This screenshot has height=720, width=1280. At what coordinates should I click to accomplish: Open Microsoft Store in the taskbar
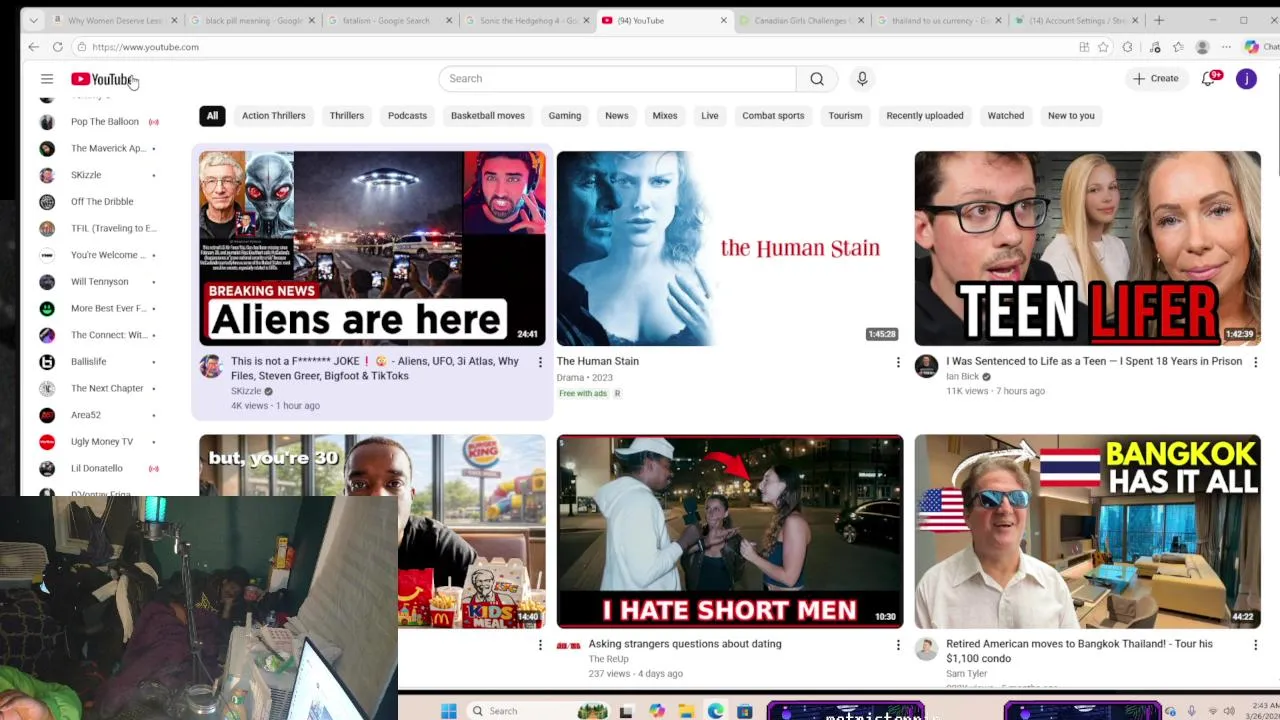tap(745, 711)
